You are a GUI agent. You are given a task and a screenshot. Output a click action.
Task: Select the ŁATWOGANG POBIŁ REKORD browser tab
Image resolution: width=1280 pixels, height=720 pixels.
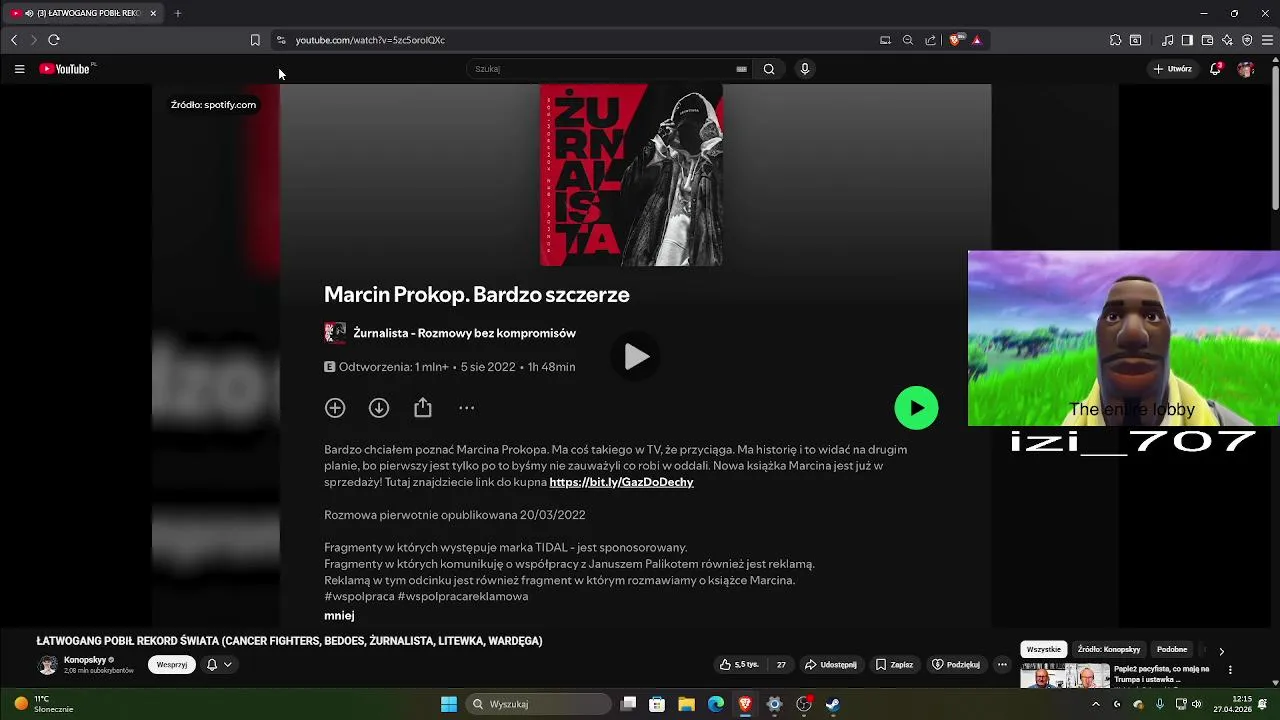pos(84,13)
